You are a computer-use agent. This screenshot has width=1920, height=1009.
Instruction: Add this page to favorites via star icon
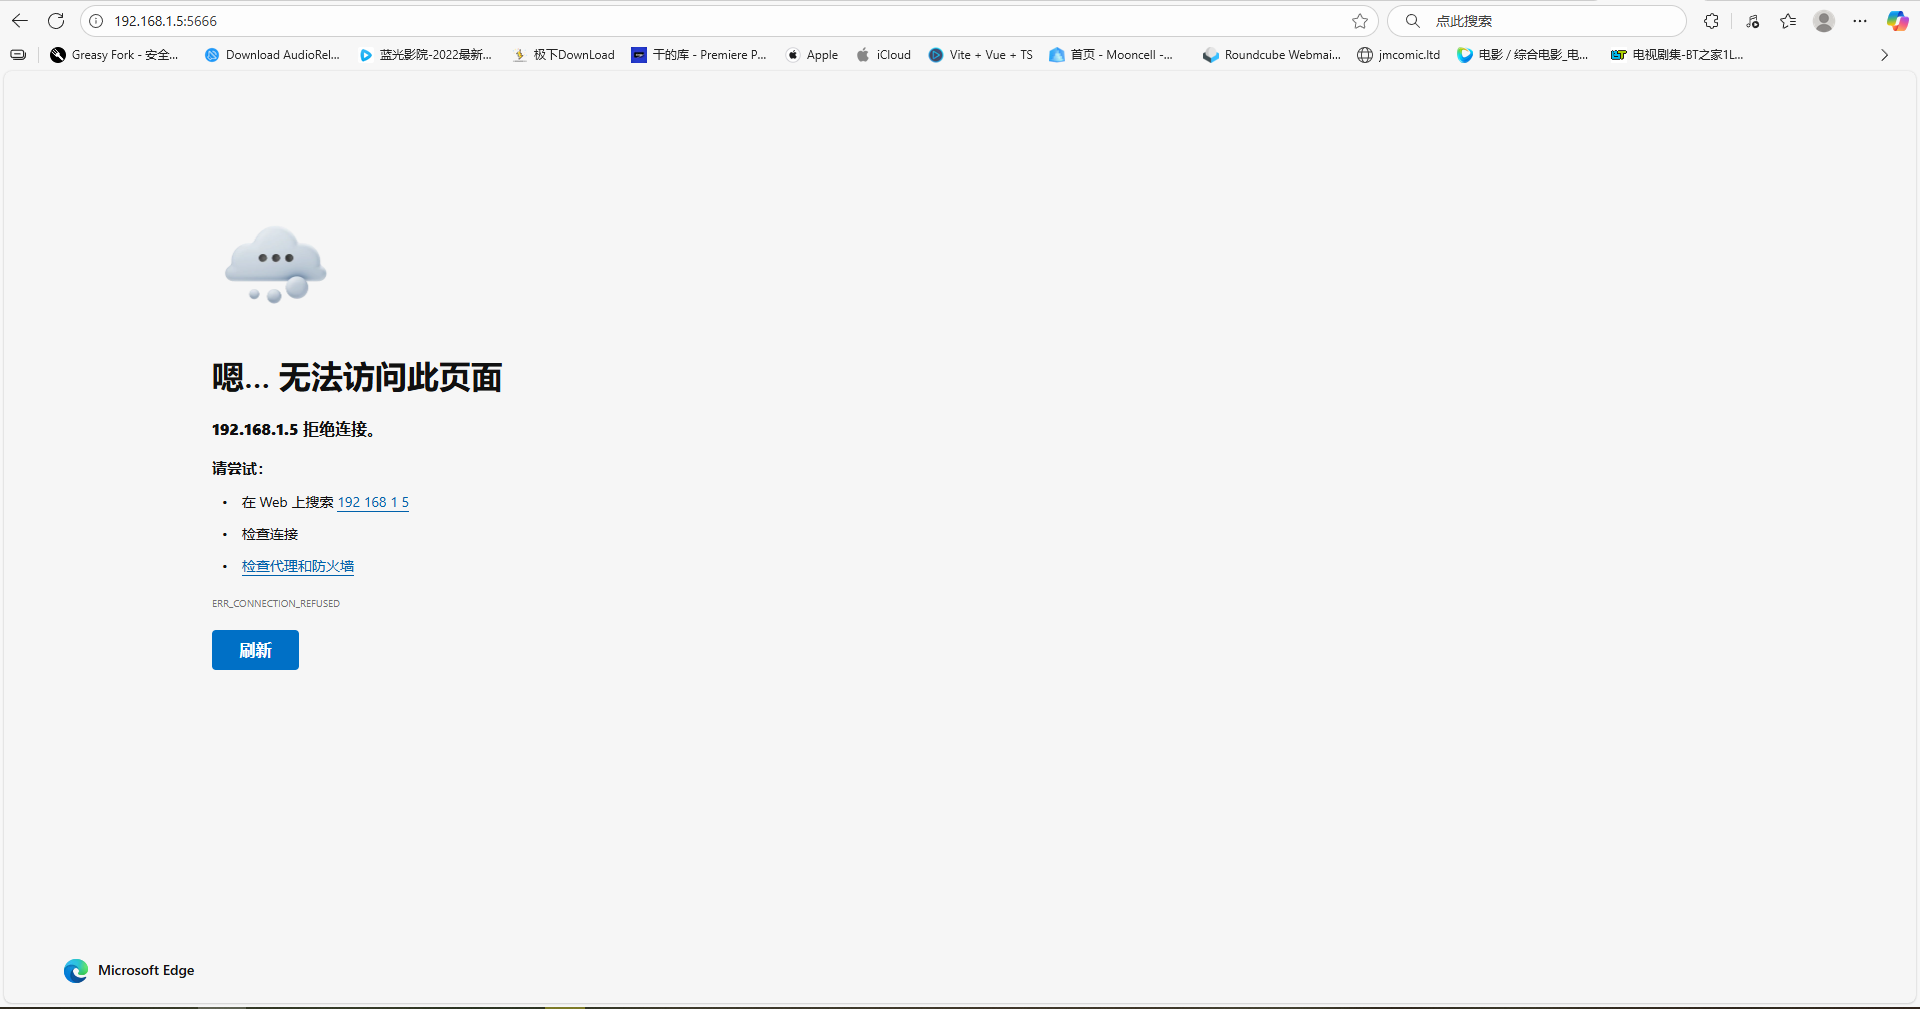pos(1359,21)
